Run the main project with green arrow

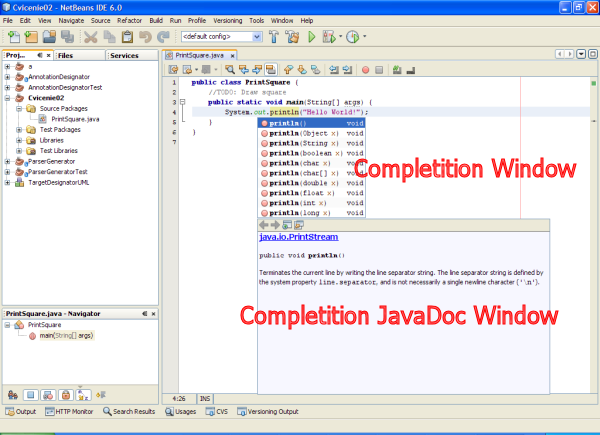coord(311,37)
